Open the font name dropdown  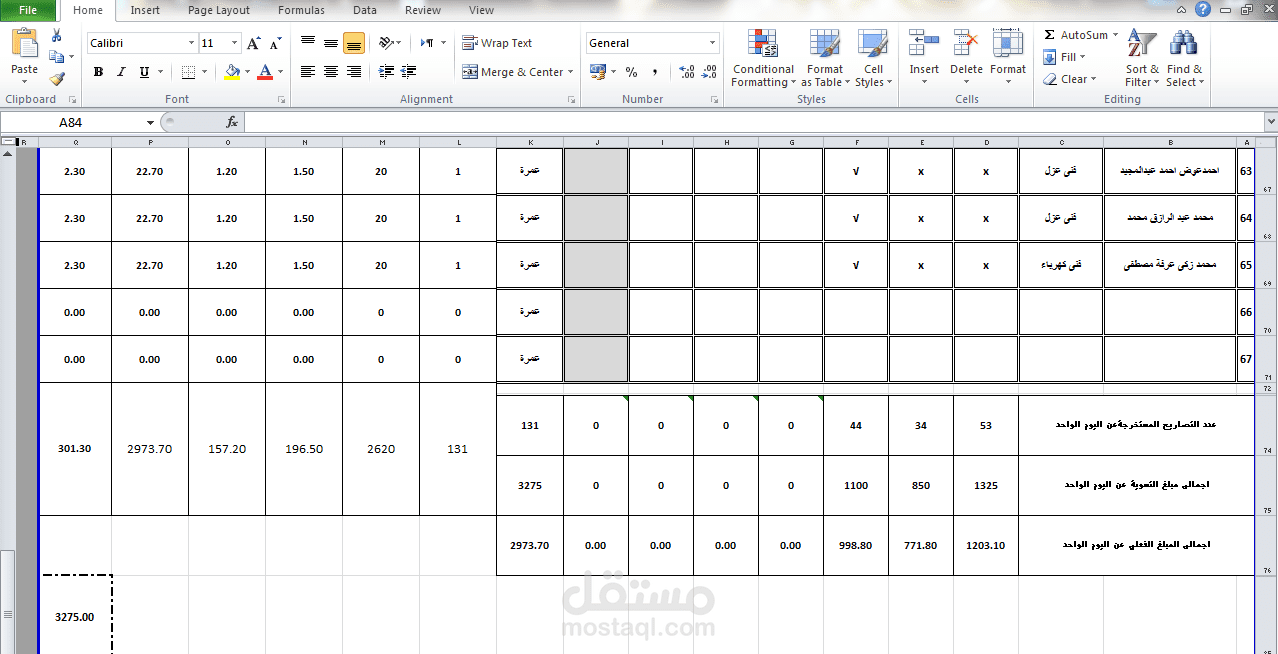click(191, 43)
